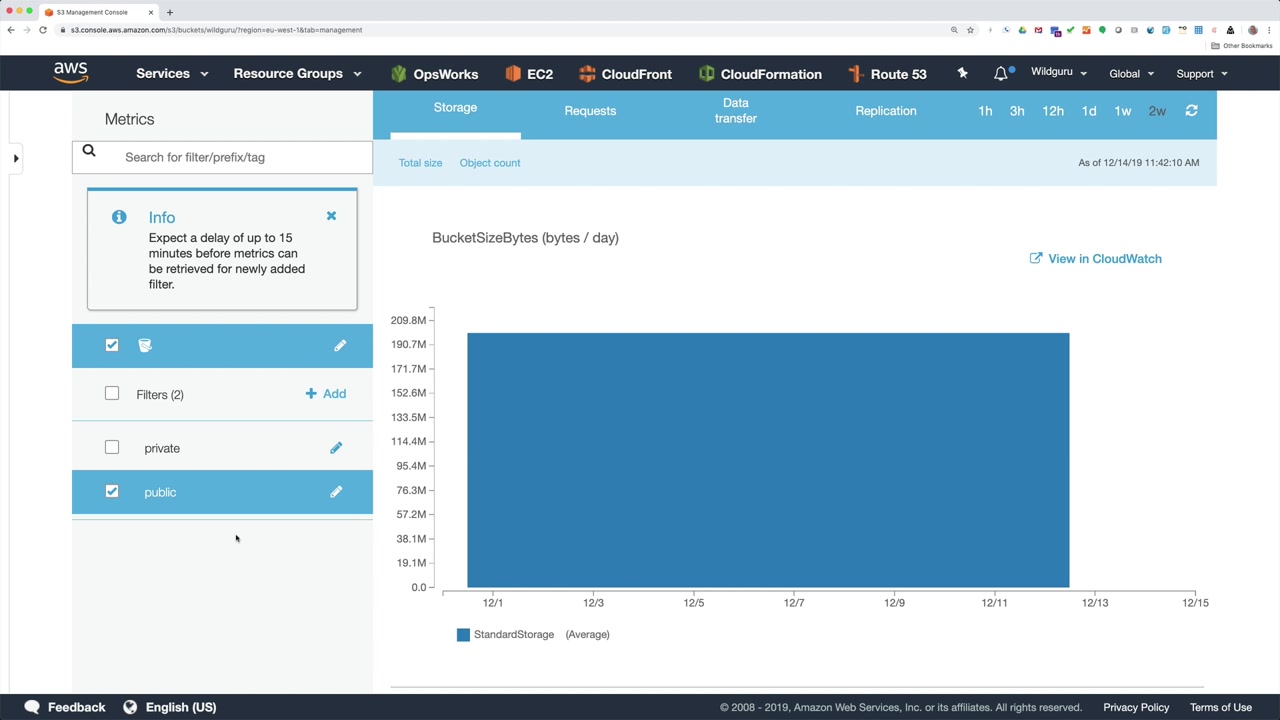Set the time range to 1d
This screenshot has width=1280, height=720.
1089,111
